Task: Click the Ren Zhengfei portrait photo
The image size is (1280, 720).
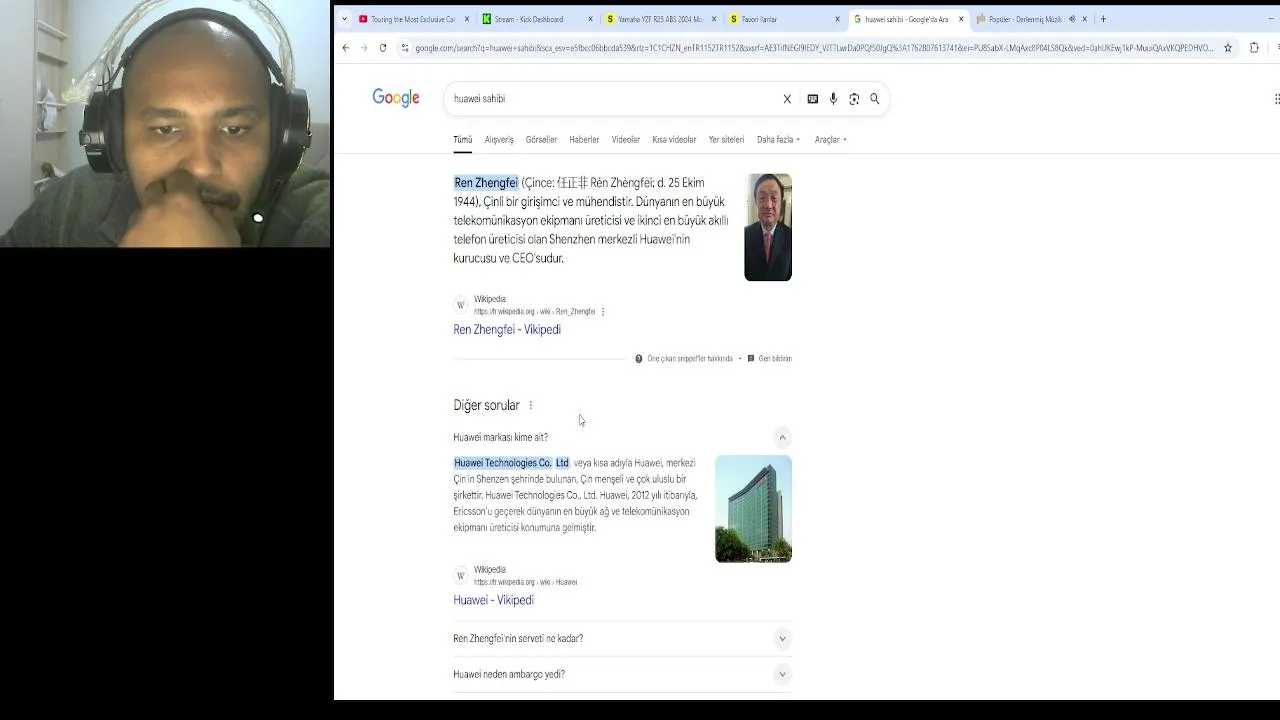Action: pyautogui.click(x=768, y=227)
